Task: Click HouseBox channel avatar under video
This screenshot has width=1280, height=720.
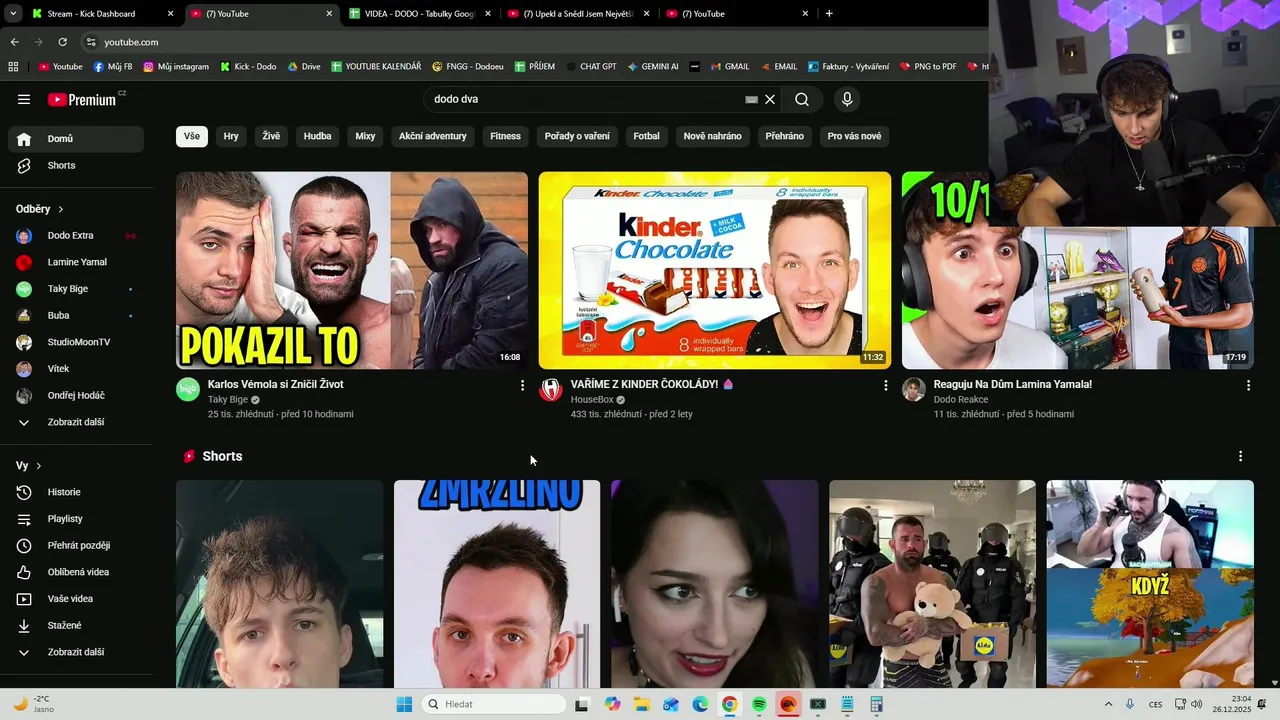Action: pos(551,390)
